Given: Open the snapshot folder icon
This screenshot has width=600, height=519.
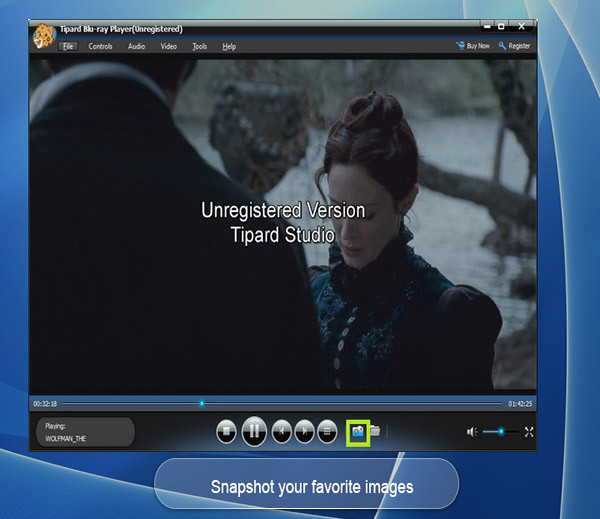Looking at the screenshot, I should [x=375, y=431].
